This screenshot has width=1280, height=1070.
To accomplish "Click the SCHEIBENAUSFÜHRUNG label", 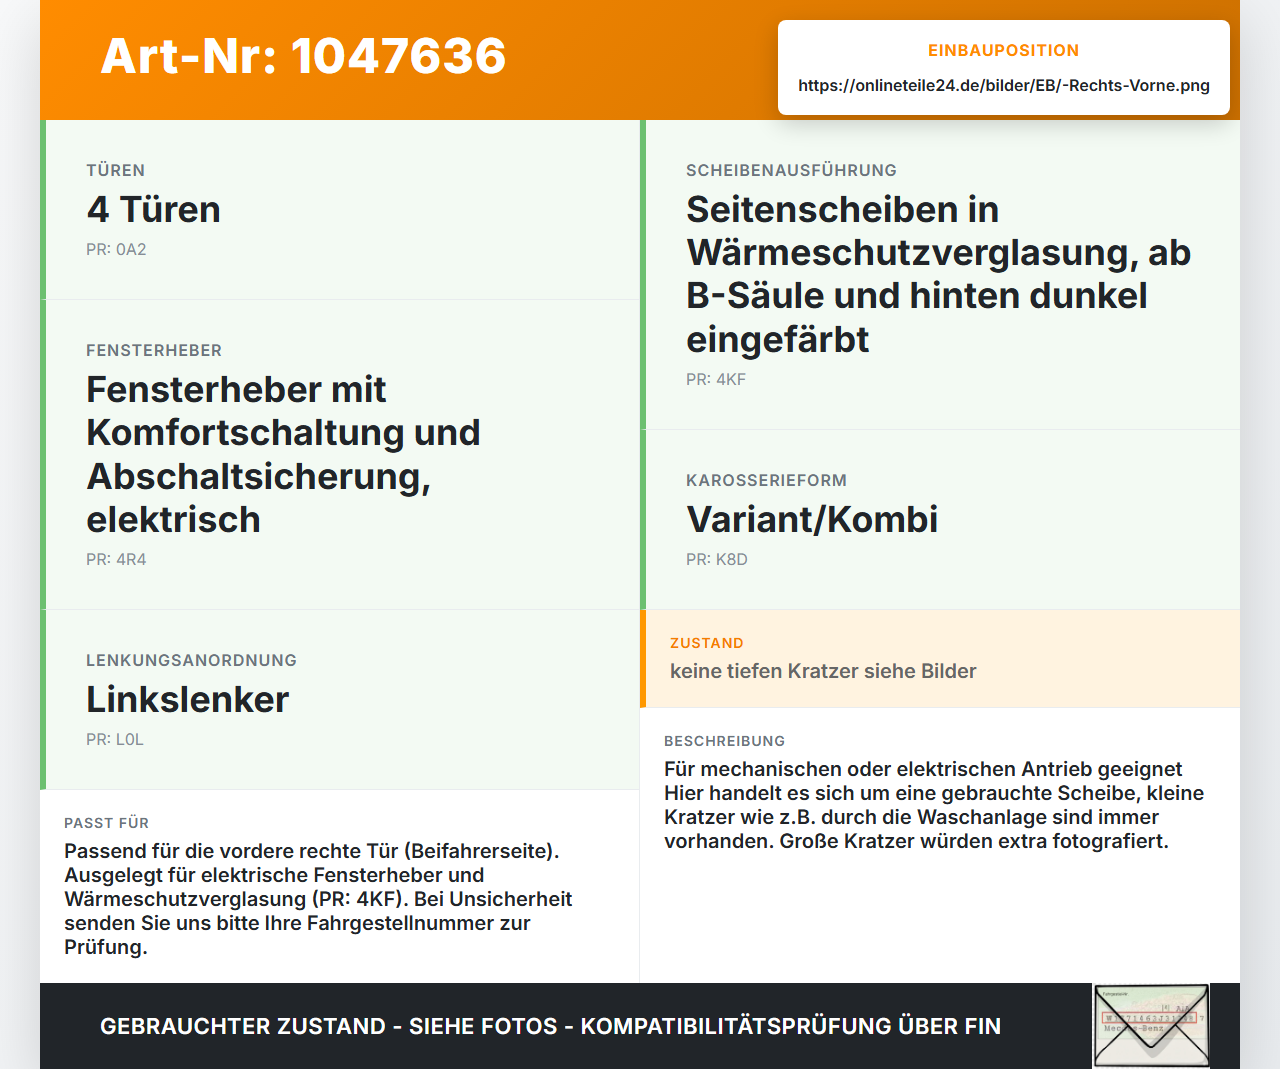I will tap(791, 170).
